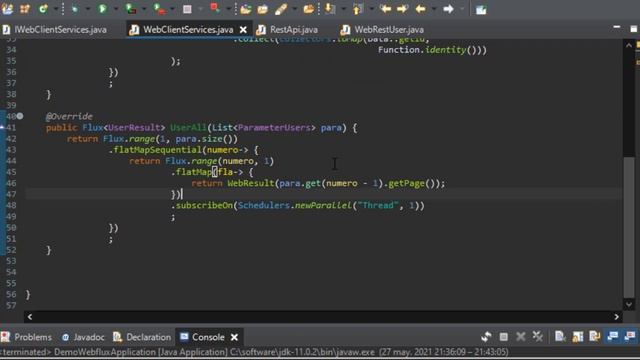Close the Console view tab
Screen dimensions: 640x360
[234, 337]
